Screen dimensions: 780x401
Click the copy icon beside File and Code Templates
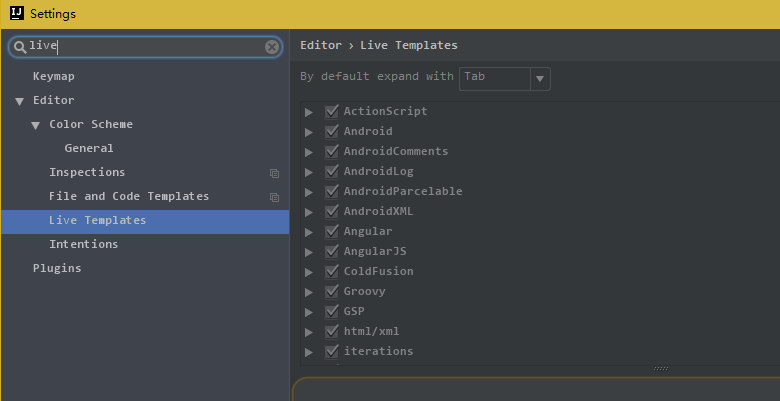click(x=275, y=197)
